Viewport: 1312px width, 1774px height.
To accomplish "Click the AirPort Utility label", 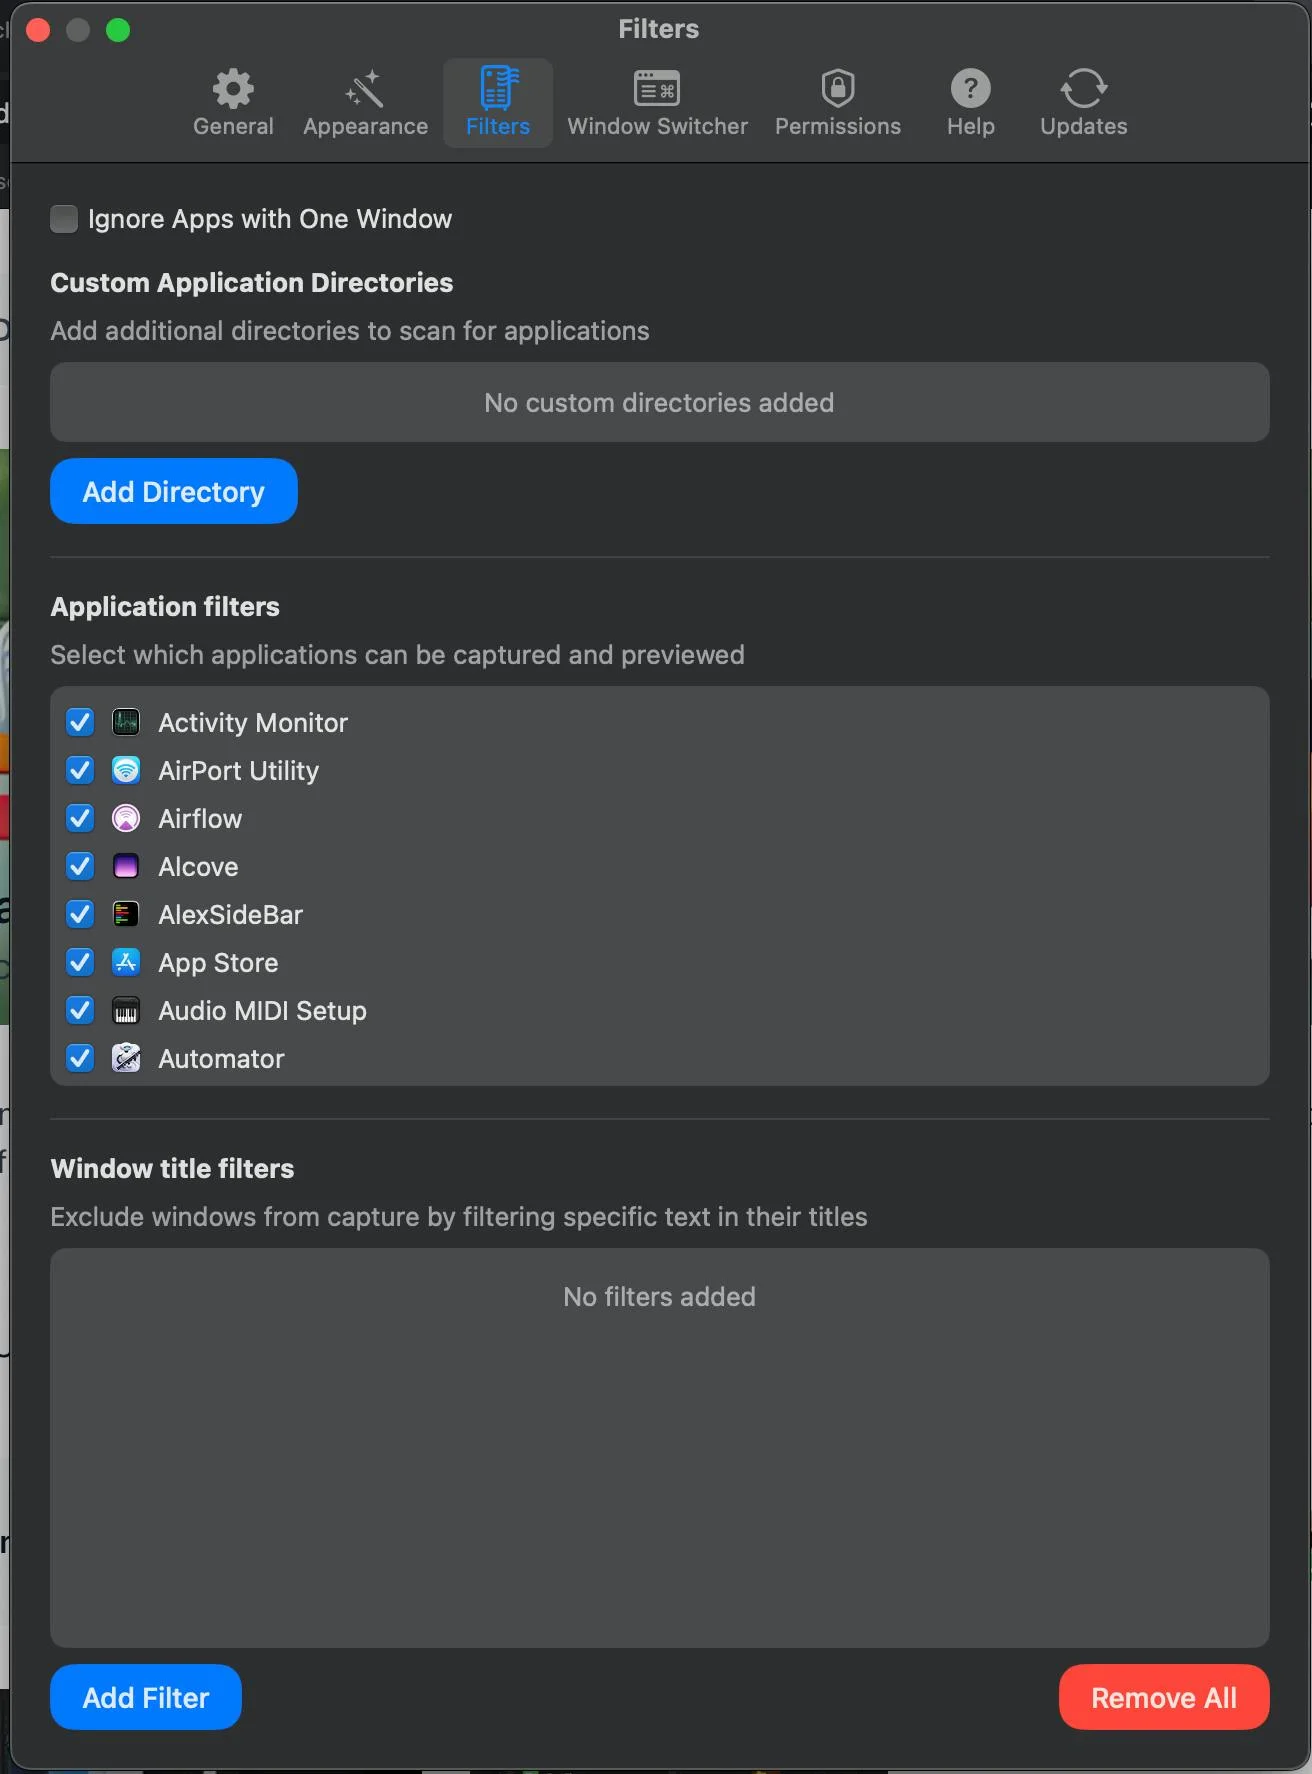I will click(x=239, y=771).
